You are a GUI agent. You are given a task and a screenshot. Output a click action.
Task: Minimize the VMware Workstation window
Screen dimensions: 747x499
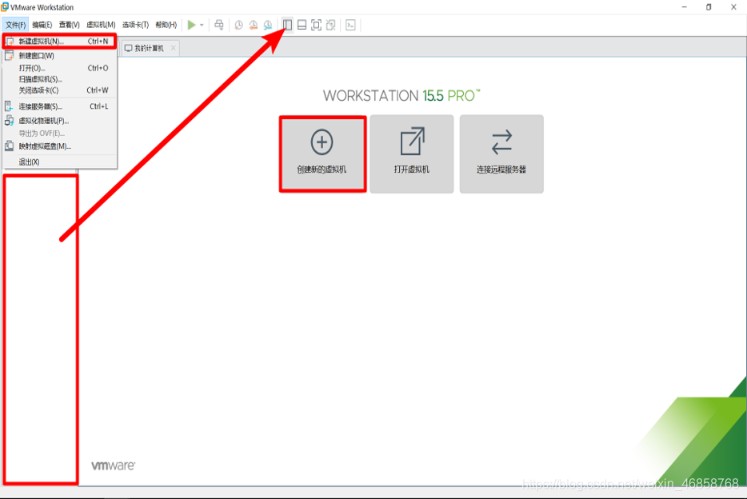684,7
